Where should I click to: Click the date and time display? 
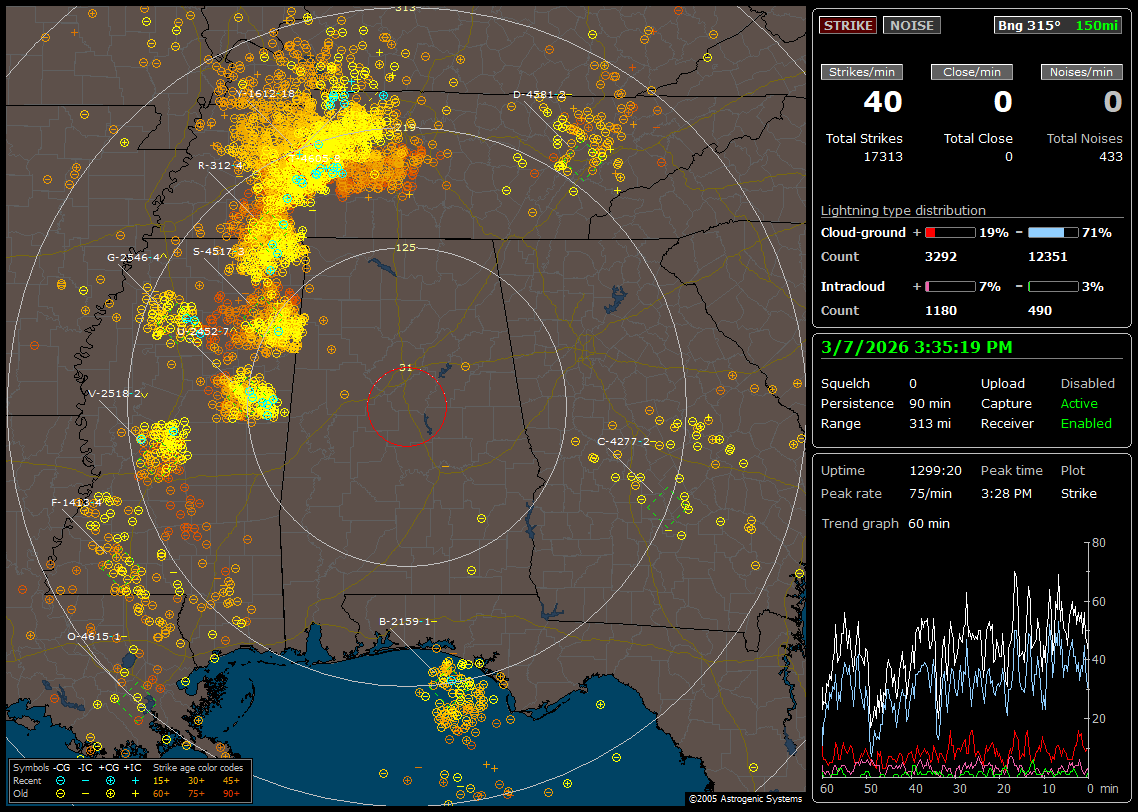(x=916, y=347)
